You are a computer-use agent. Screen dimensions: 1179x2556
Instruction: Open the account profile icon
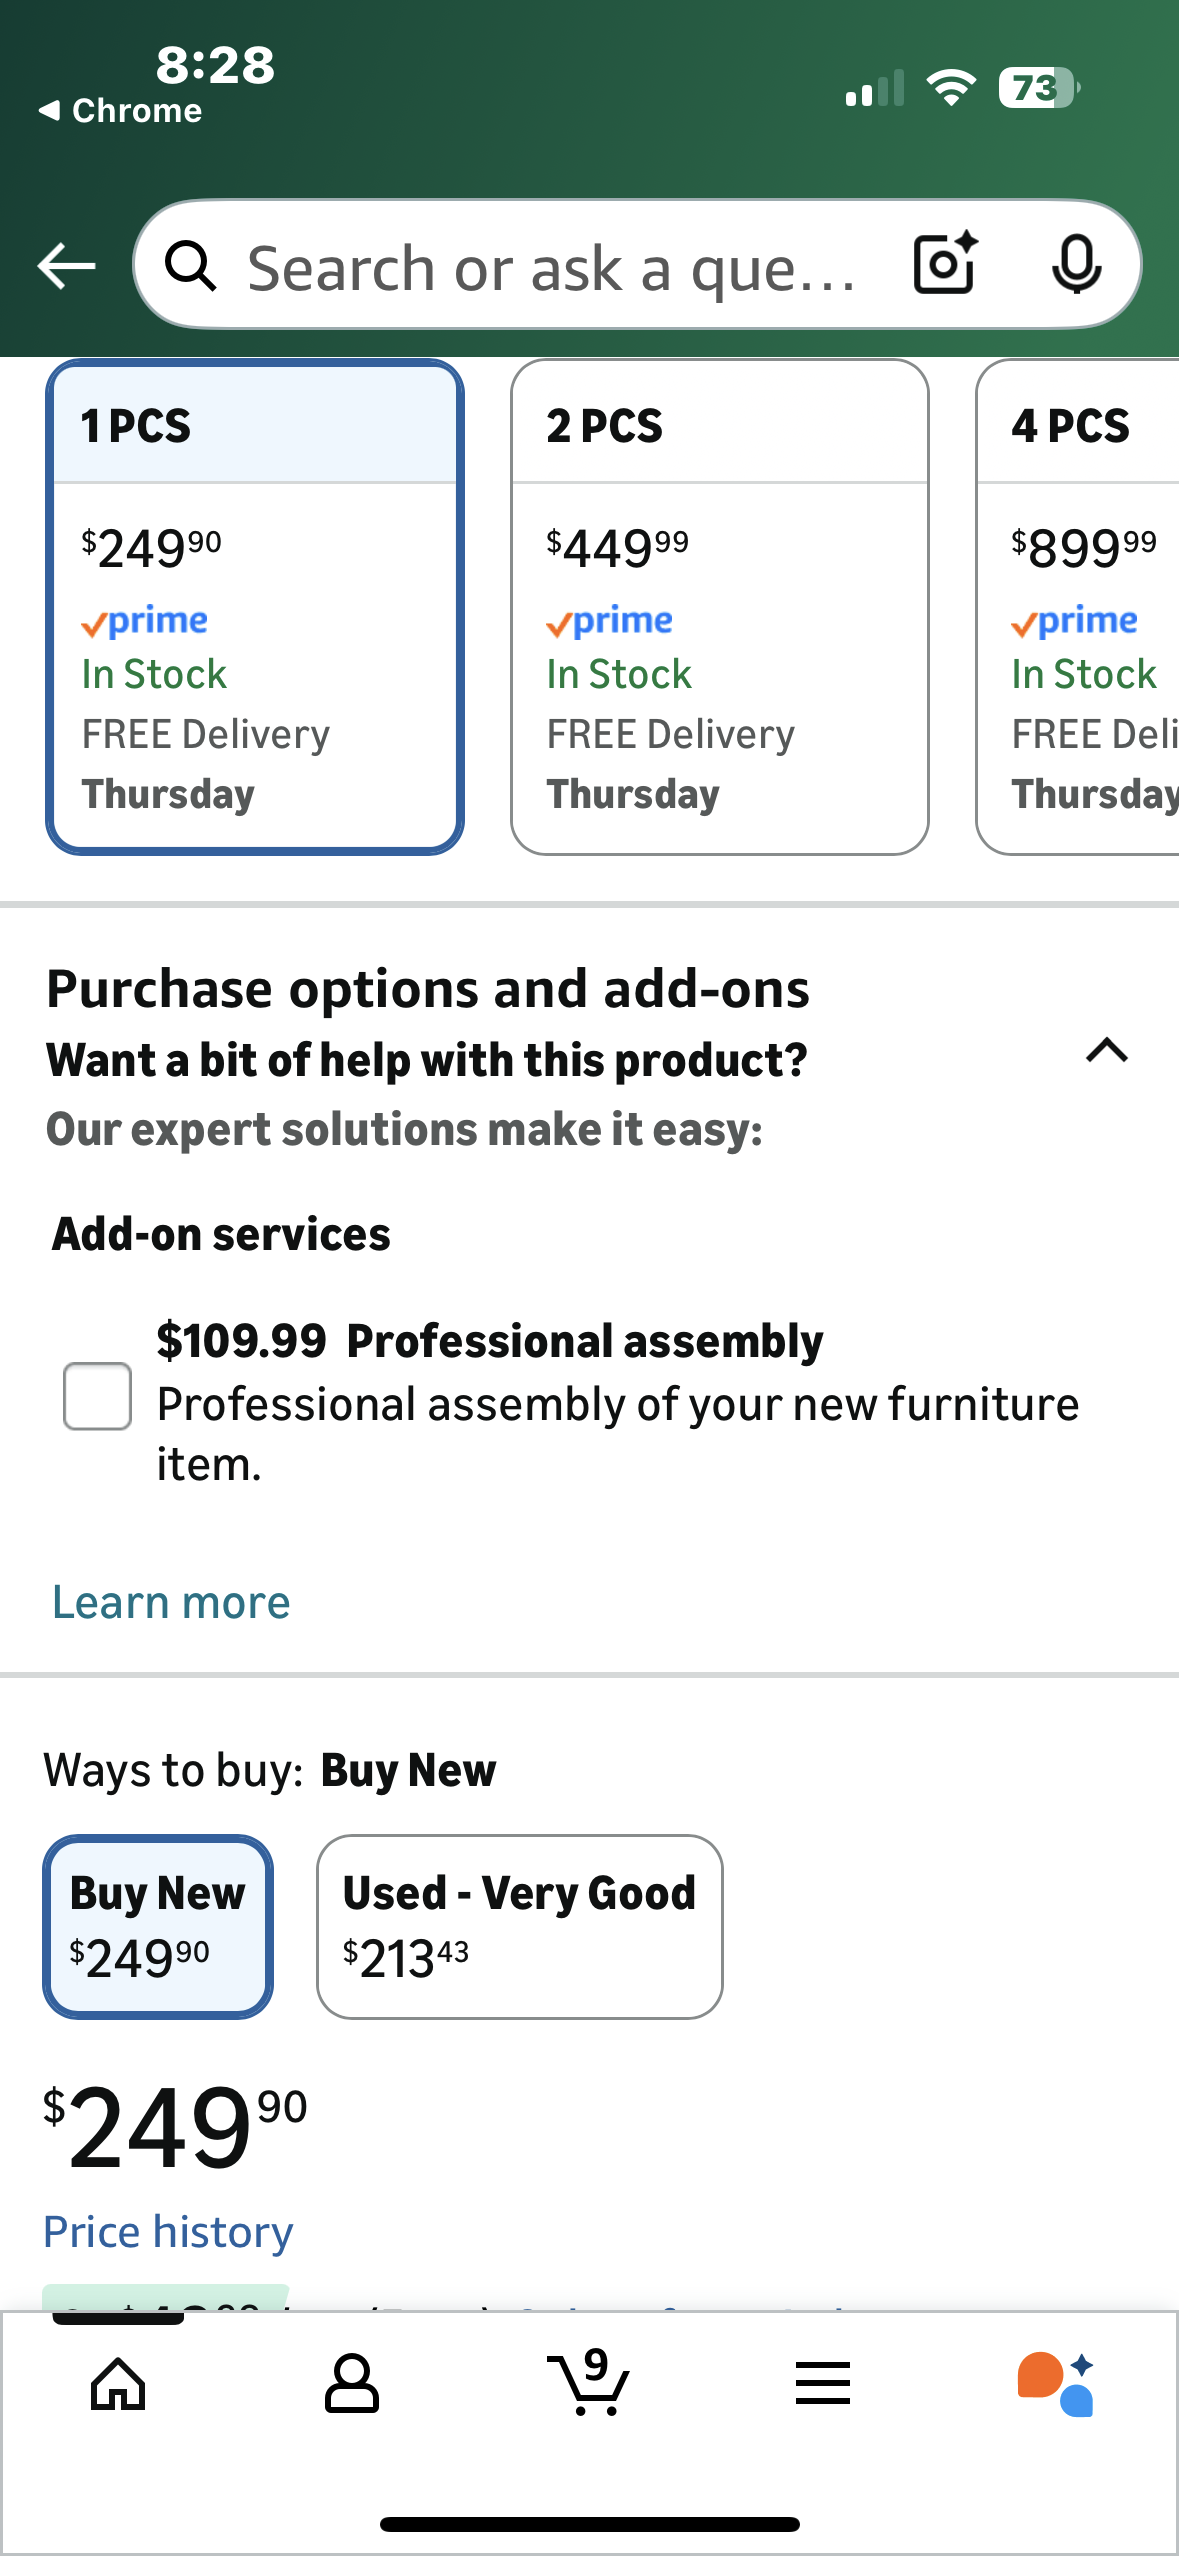point(352,2384)
